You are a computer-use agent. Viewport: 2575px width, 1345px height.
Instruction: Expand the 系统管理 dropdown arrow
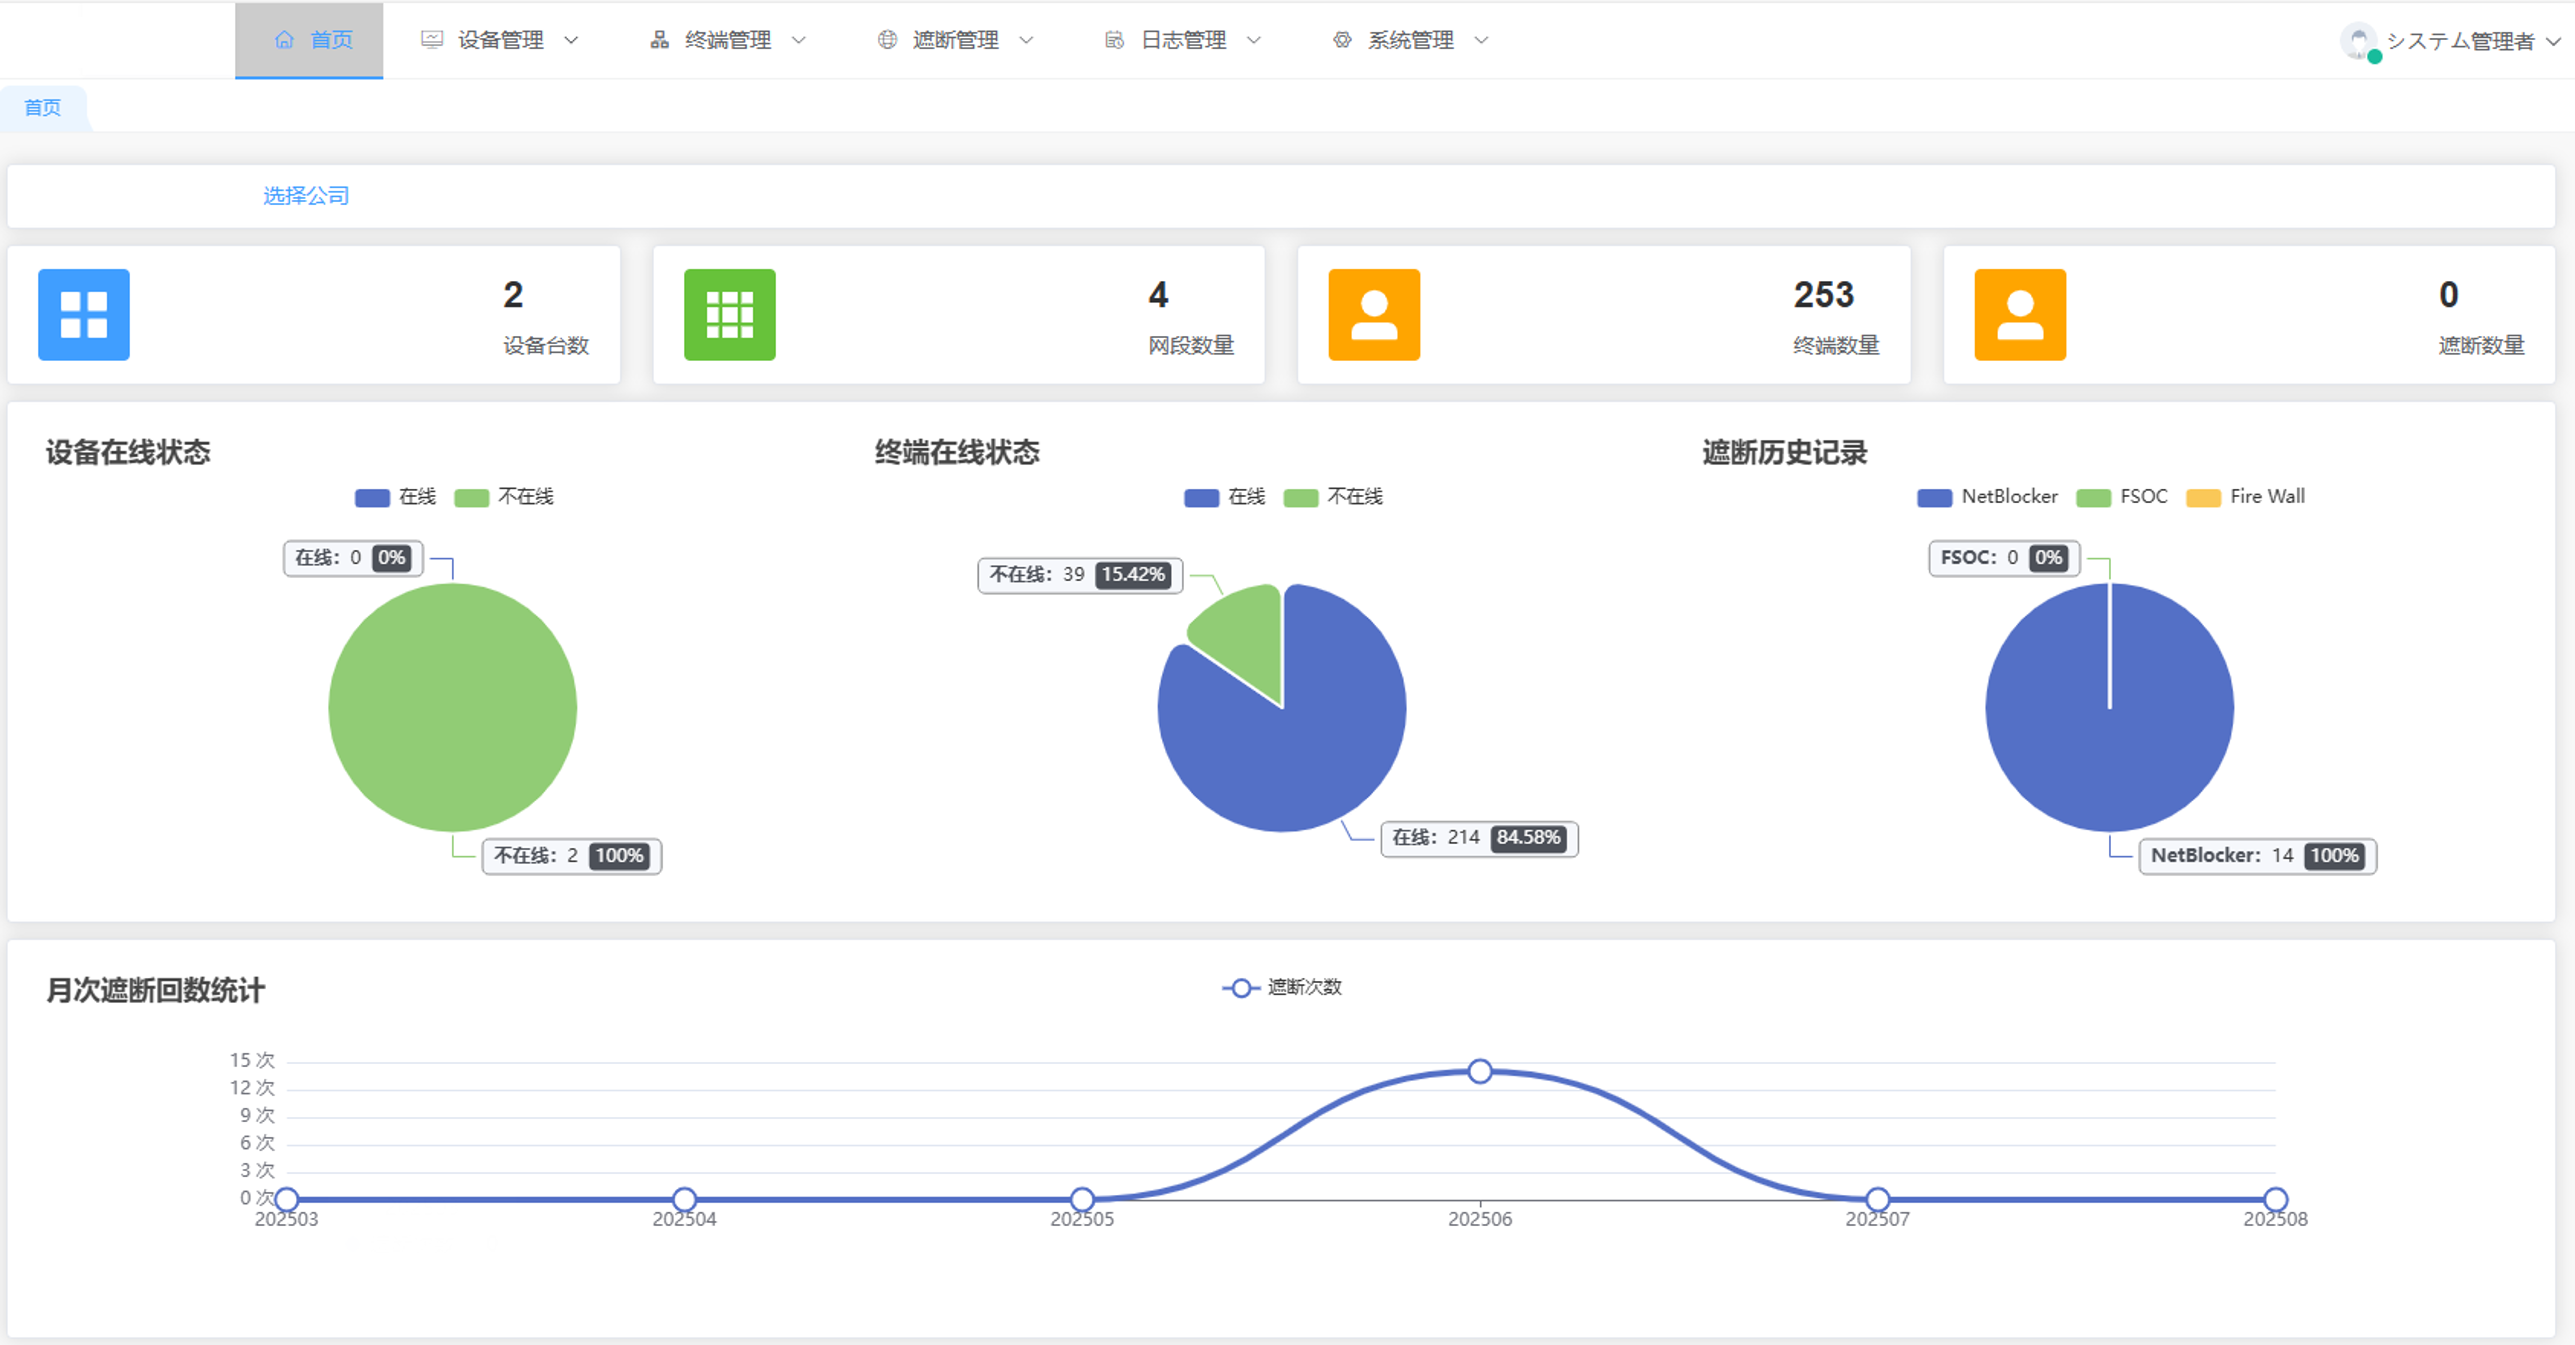pos(1481,41)
